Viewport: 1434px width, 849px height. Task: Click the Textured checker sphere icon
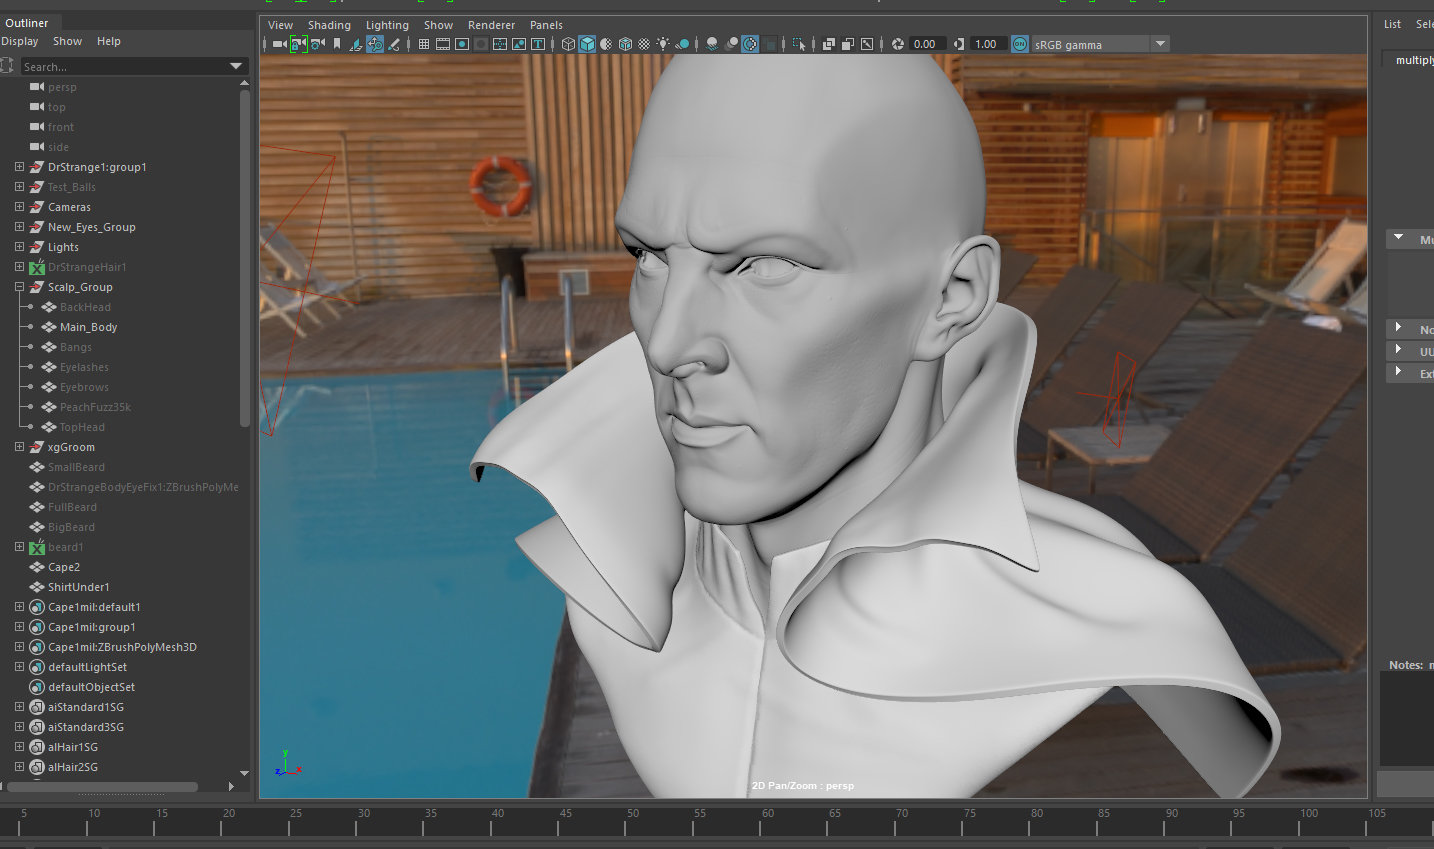(644, 44)
